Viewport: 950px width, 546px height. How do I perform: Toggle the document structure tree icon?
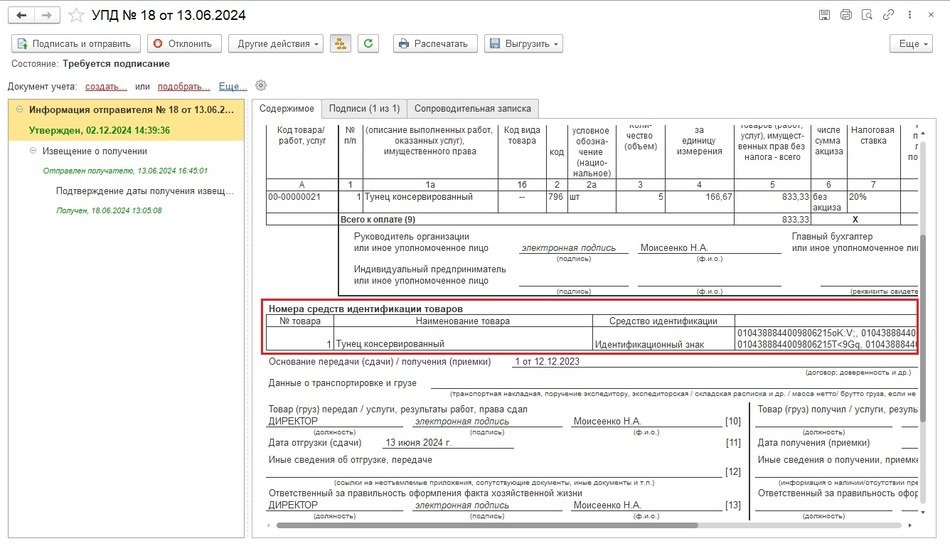(341, 44)
